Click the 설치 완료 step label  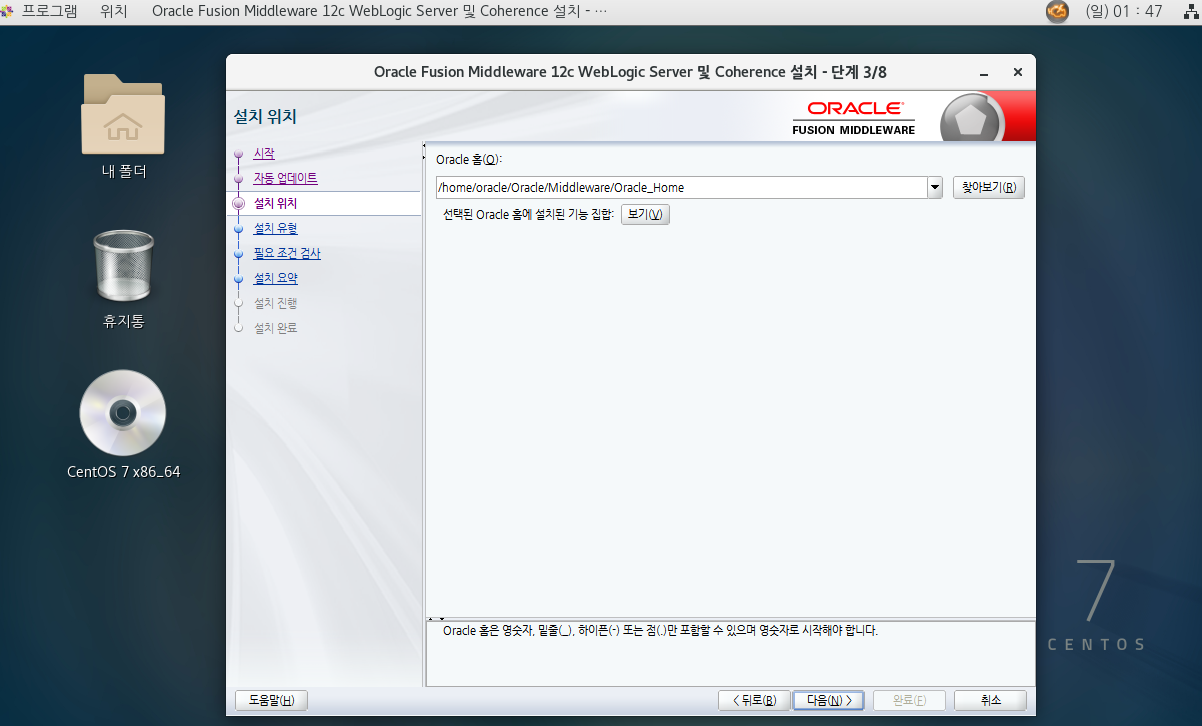point(275,328)
